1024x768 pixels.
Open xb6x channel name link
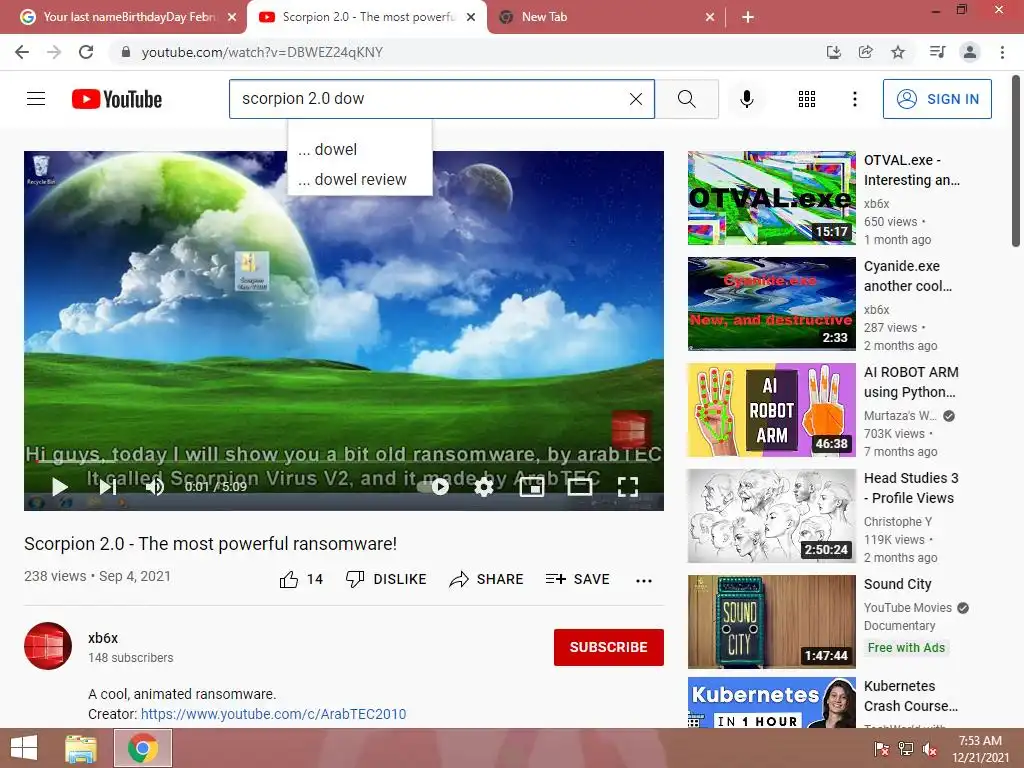(x=103, y=638)
